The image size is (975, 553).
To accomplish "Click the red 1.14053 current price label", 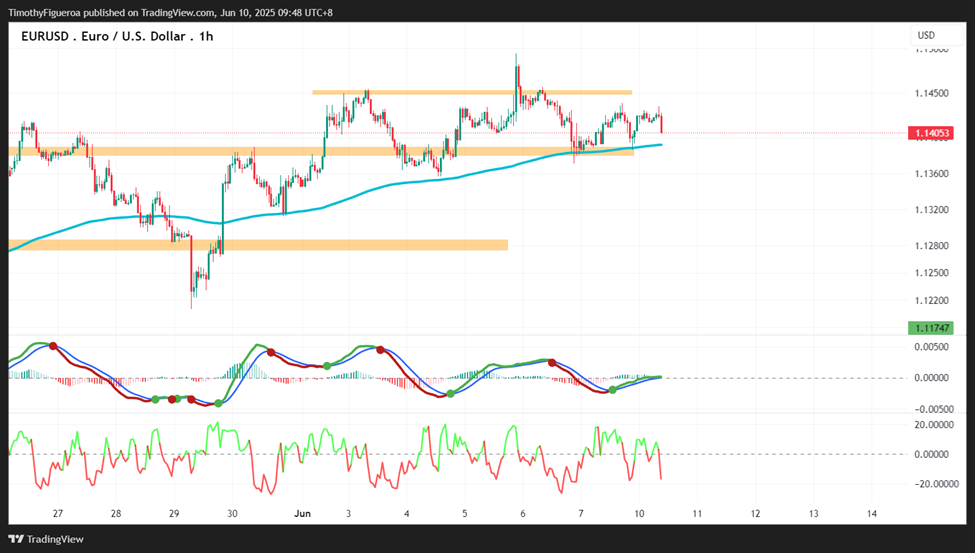I will [930, 133].
